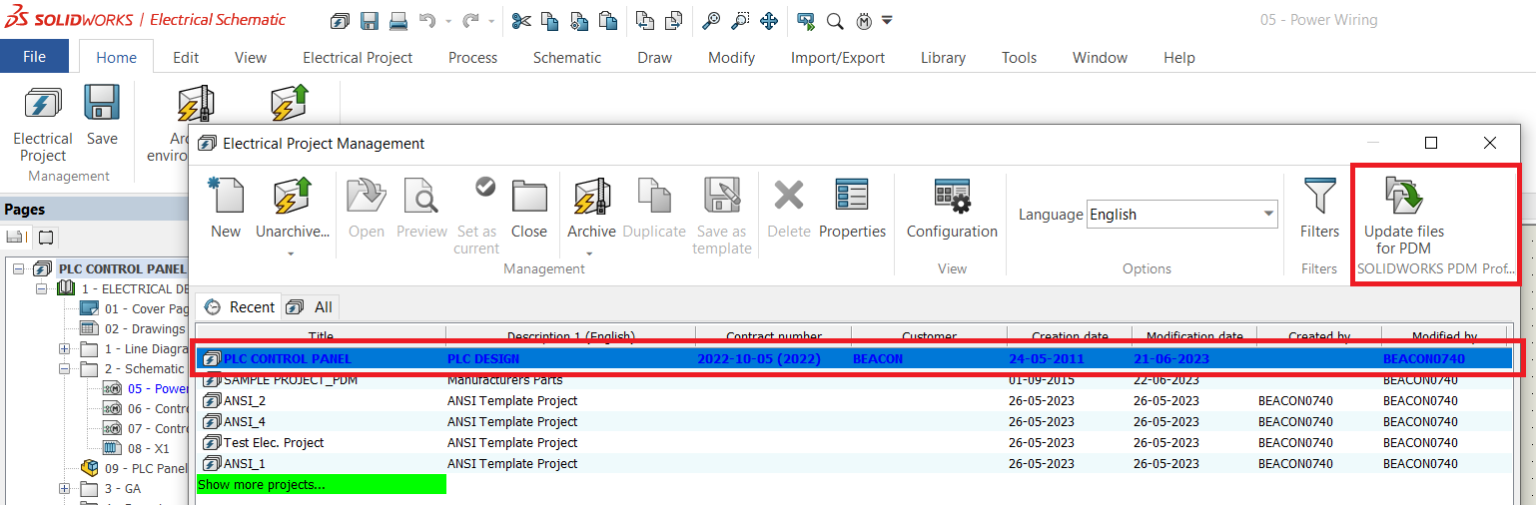This screenshot has width=1536, height=505.
Task: Click New project in Project Management dialog
Action: click(x=225, y=208)
